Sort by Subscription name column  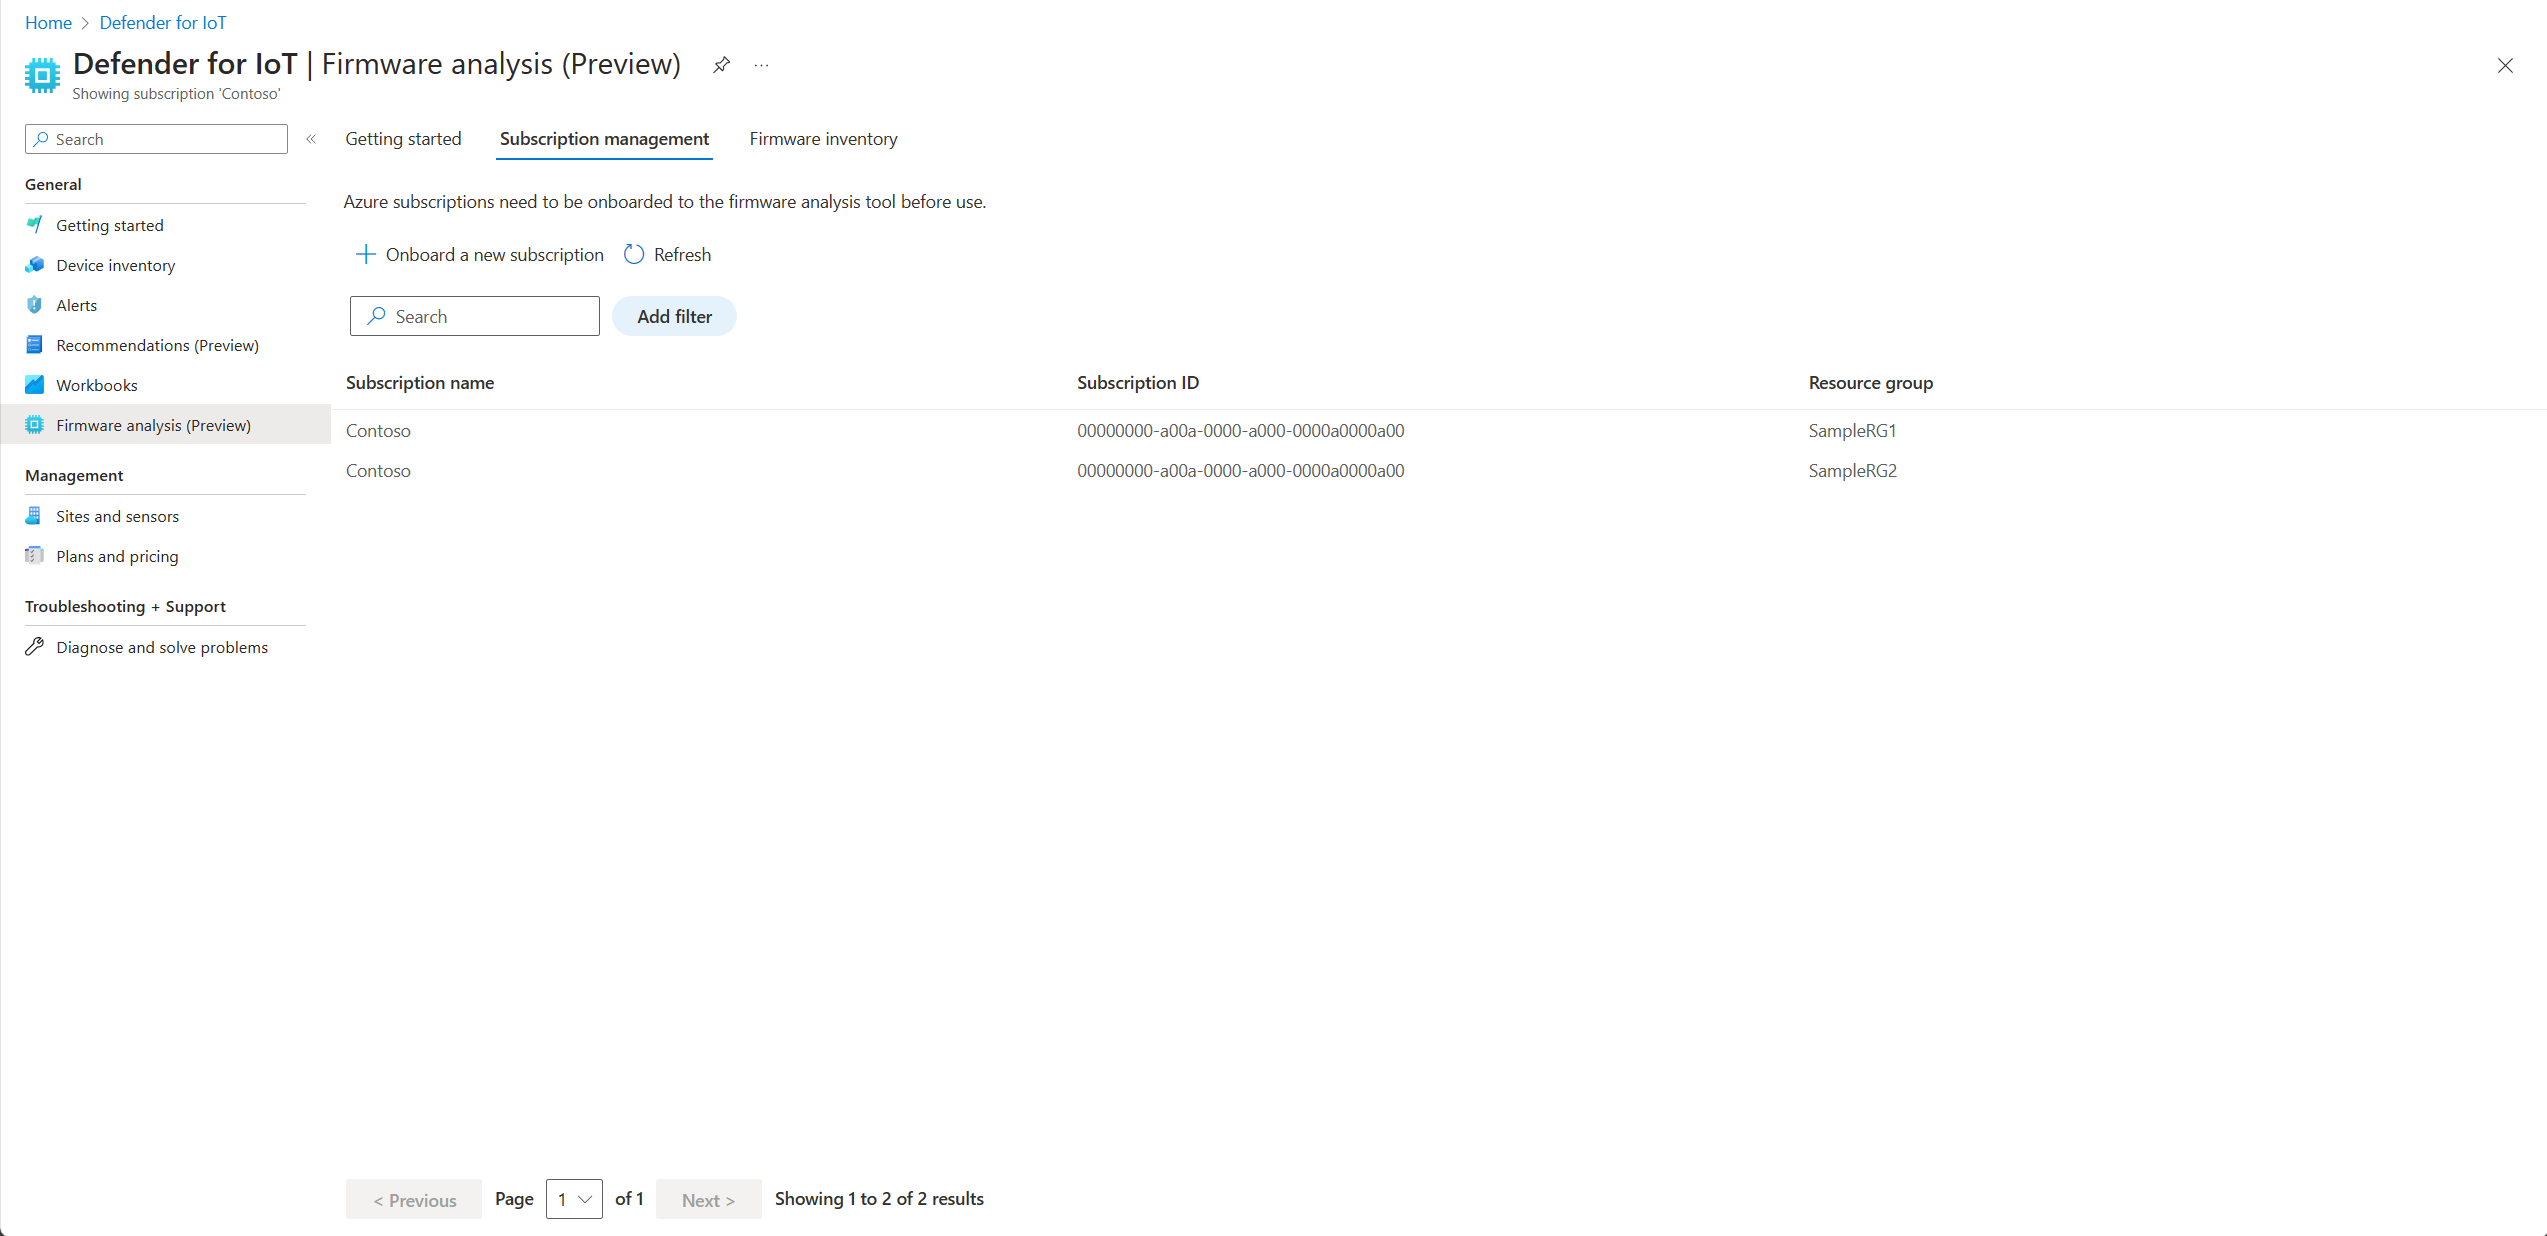click(x=420, y=383)
